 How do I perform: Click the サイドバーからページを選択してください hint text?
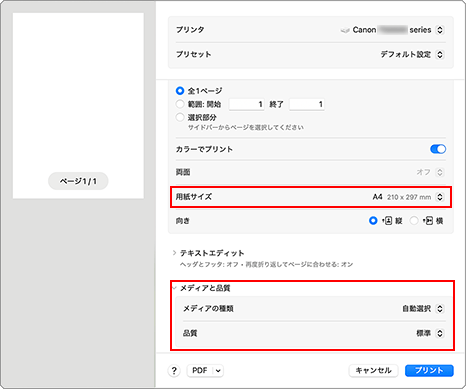[x=246, y=127]
